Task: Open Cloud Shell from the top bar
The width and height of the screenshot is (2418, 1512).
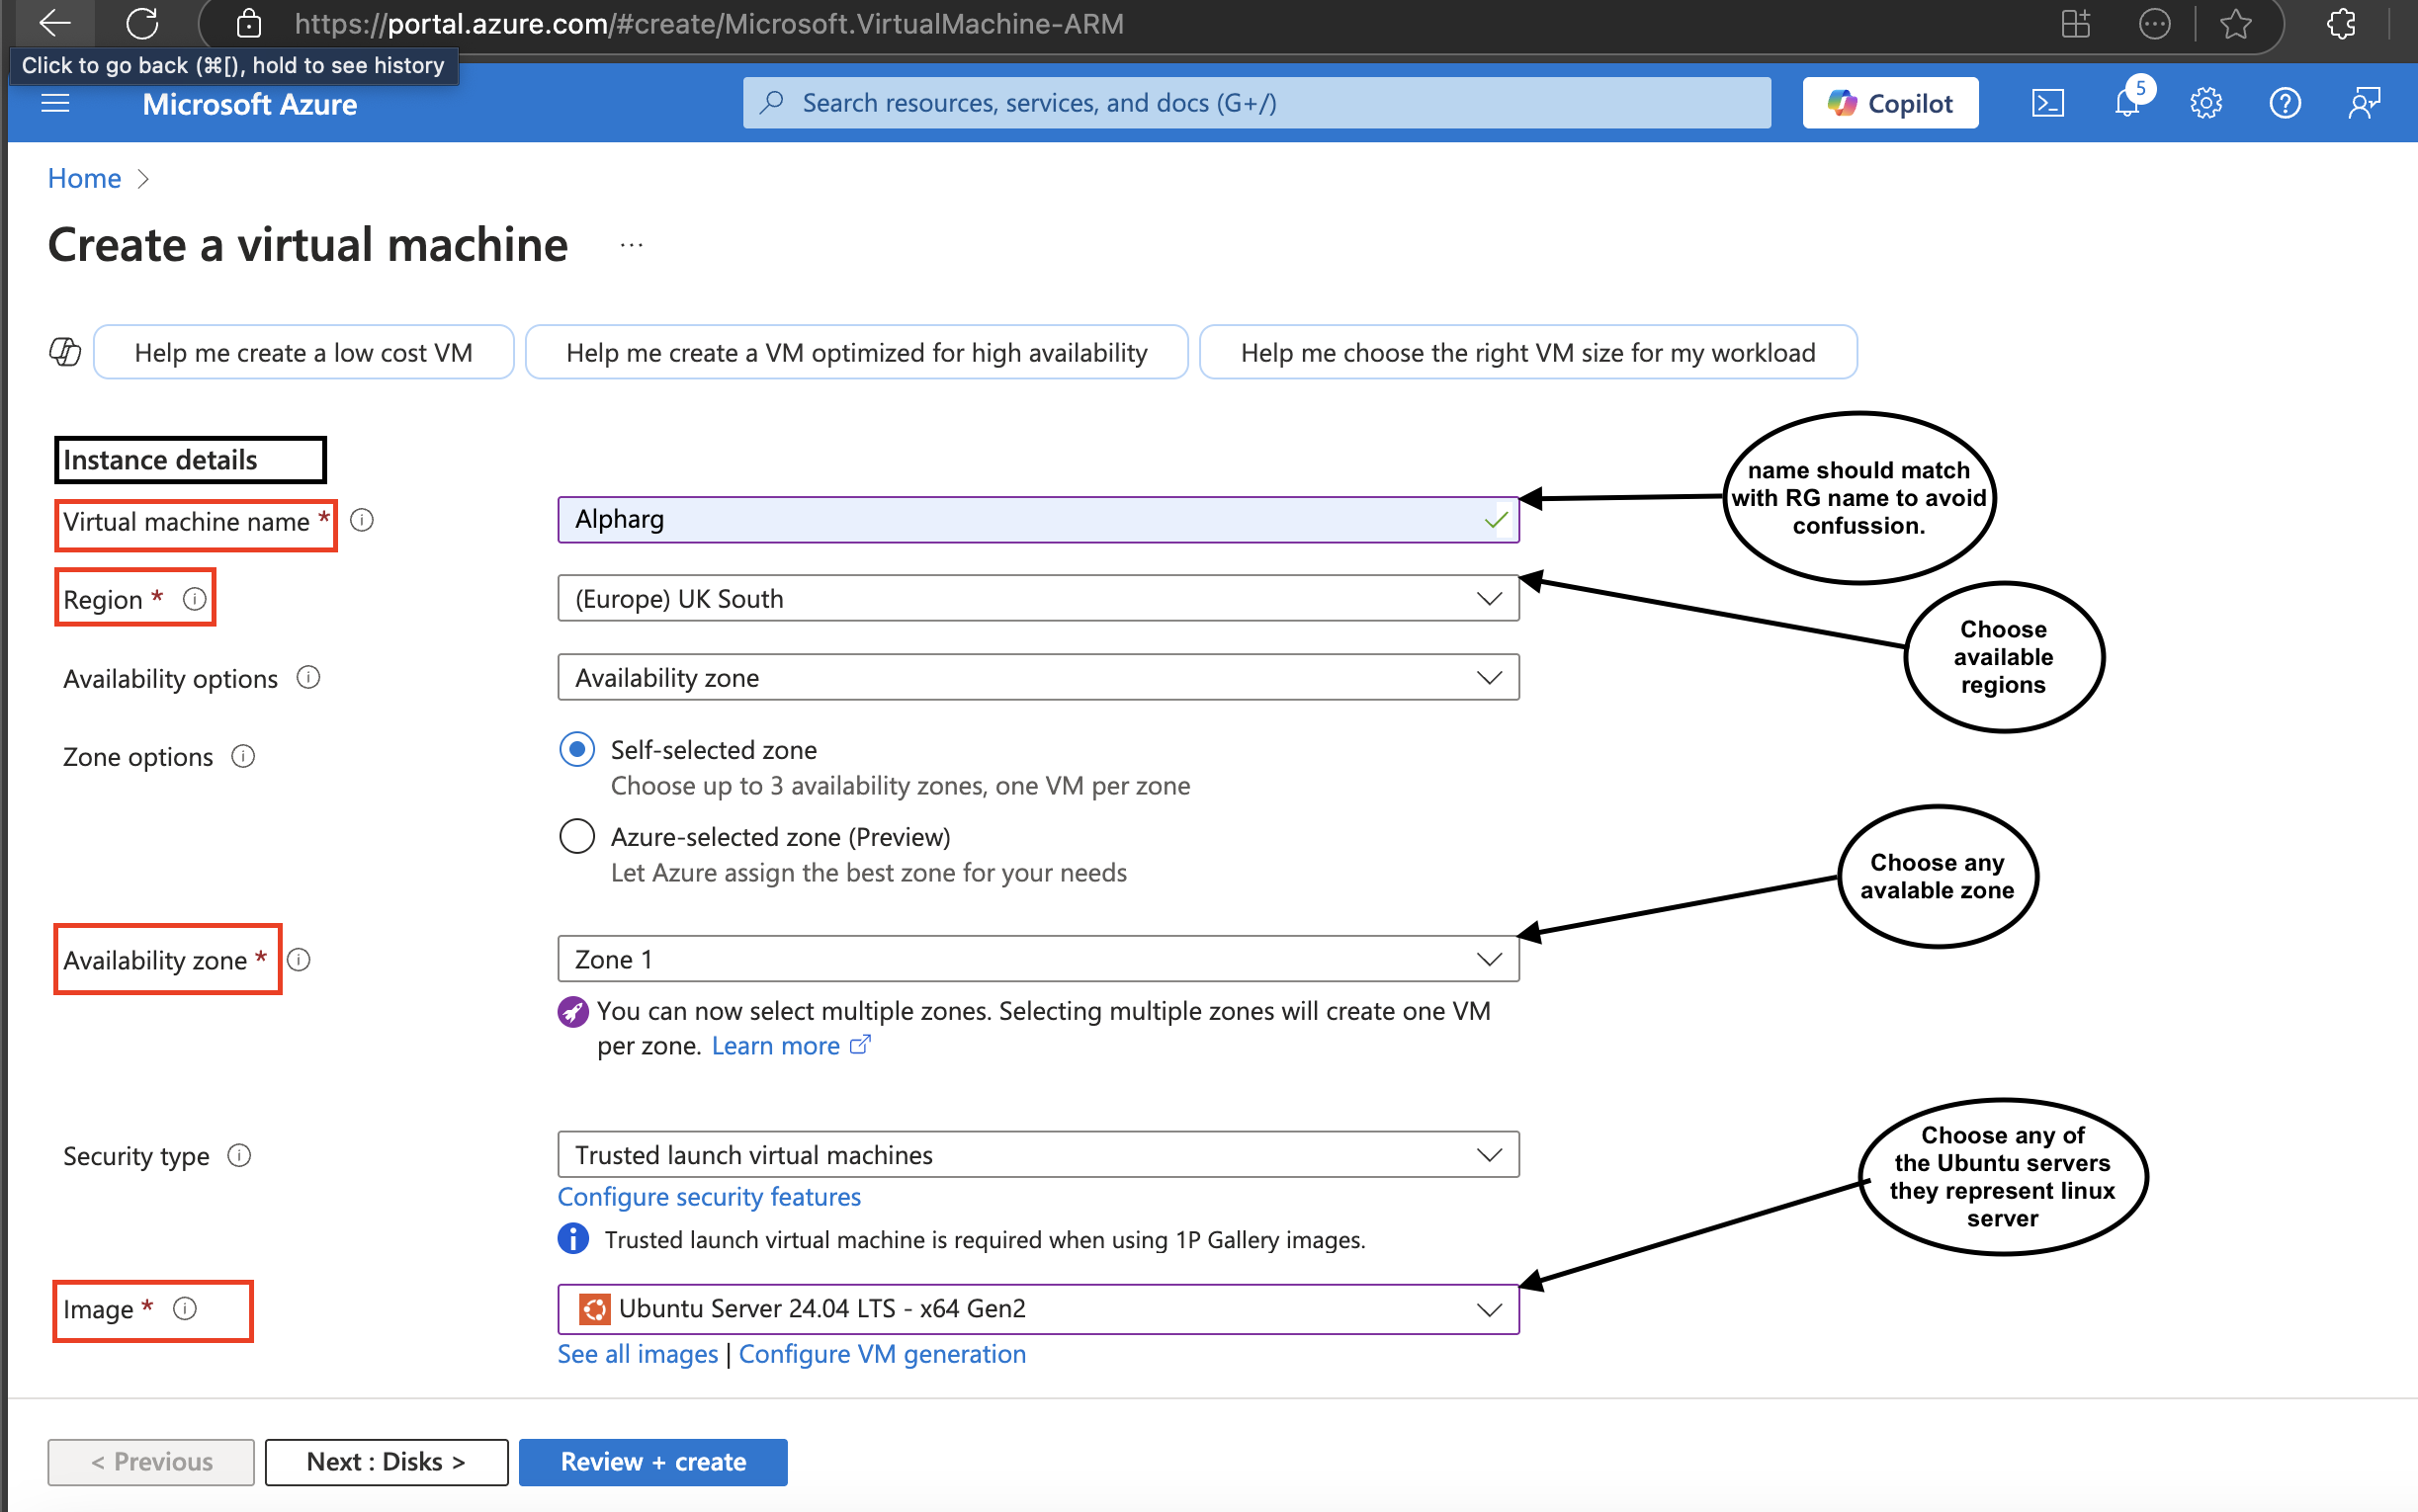Action: pyautogui.click(x=2047, y=103)
